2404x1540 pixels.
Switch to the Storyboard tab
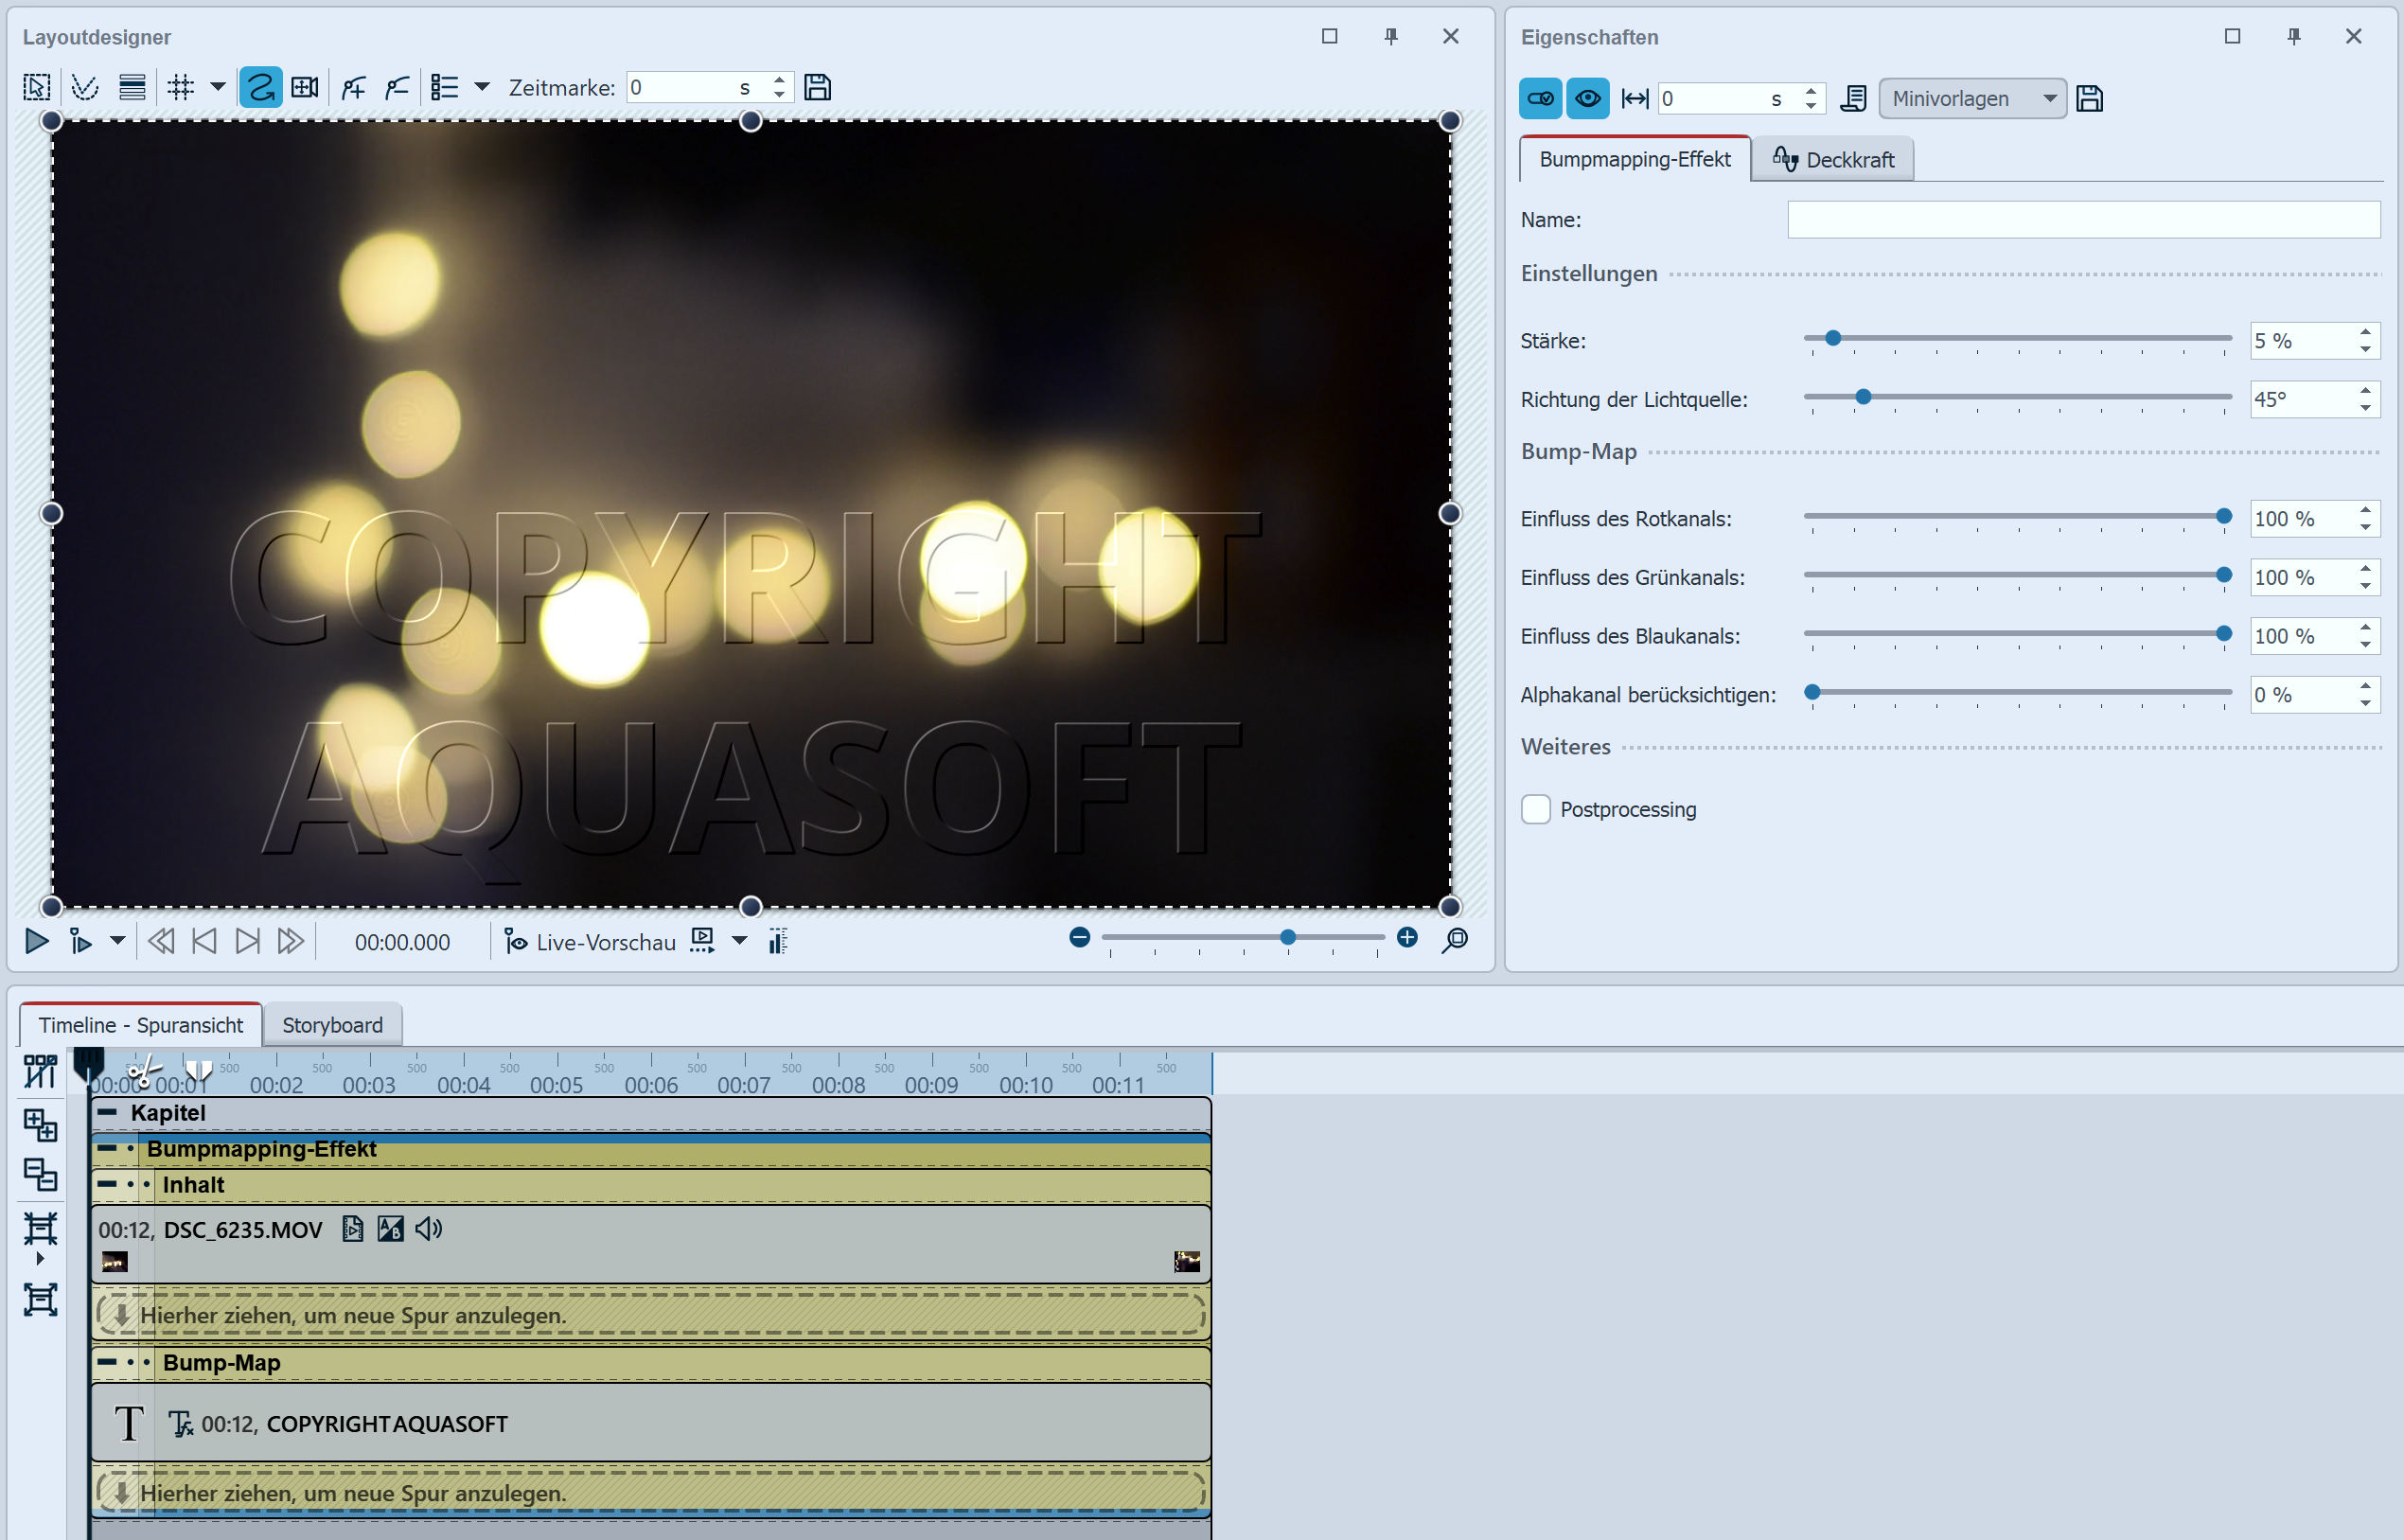(332, 1025)
